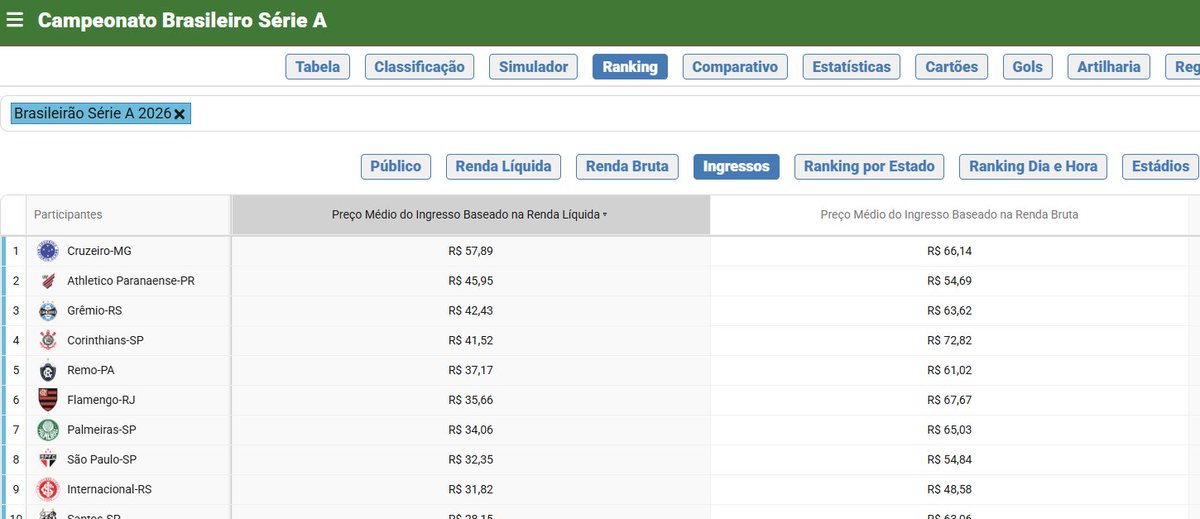Open Ranking Dia e Hora
1200x519 pixels.
(x=1033, y=166)
